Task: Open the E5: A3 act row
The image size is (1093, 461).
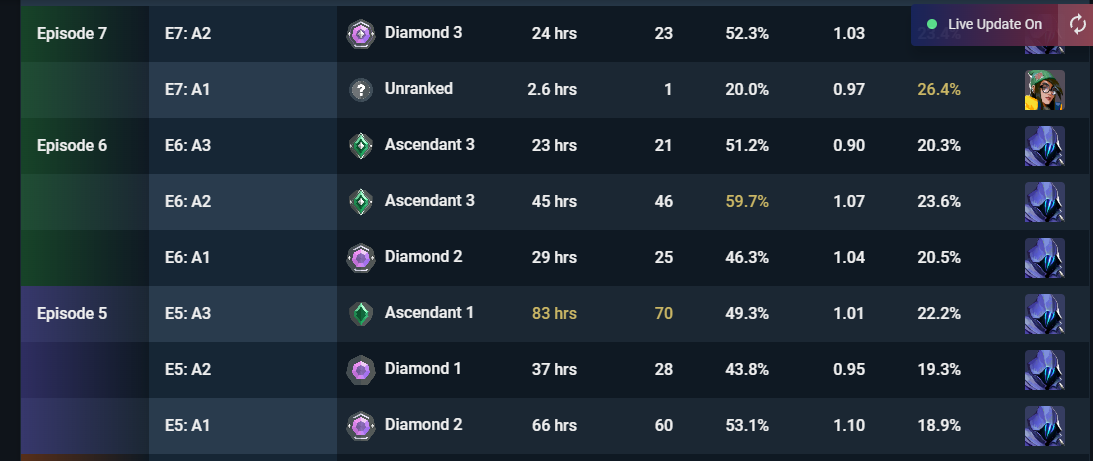Action: [620, 314]
